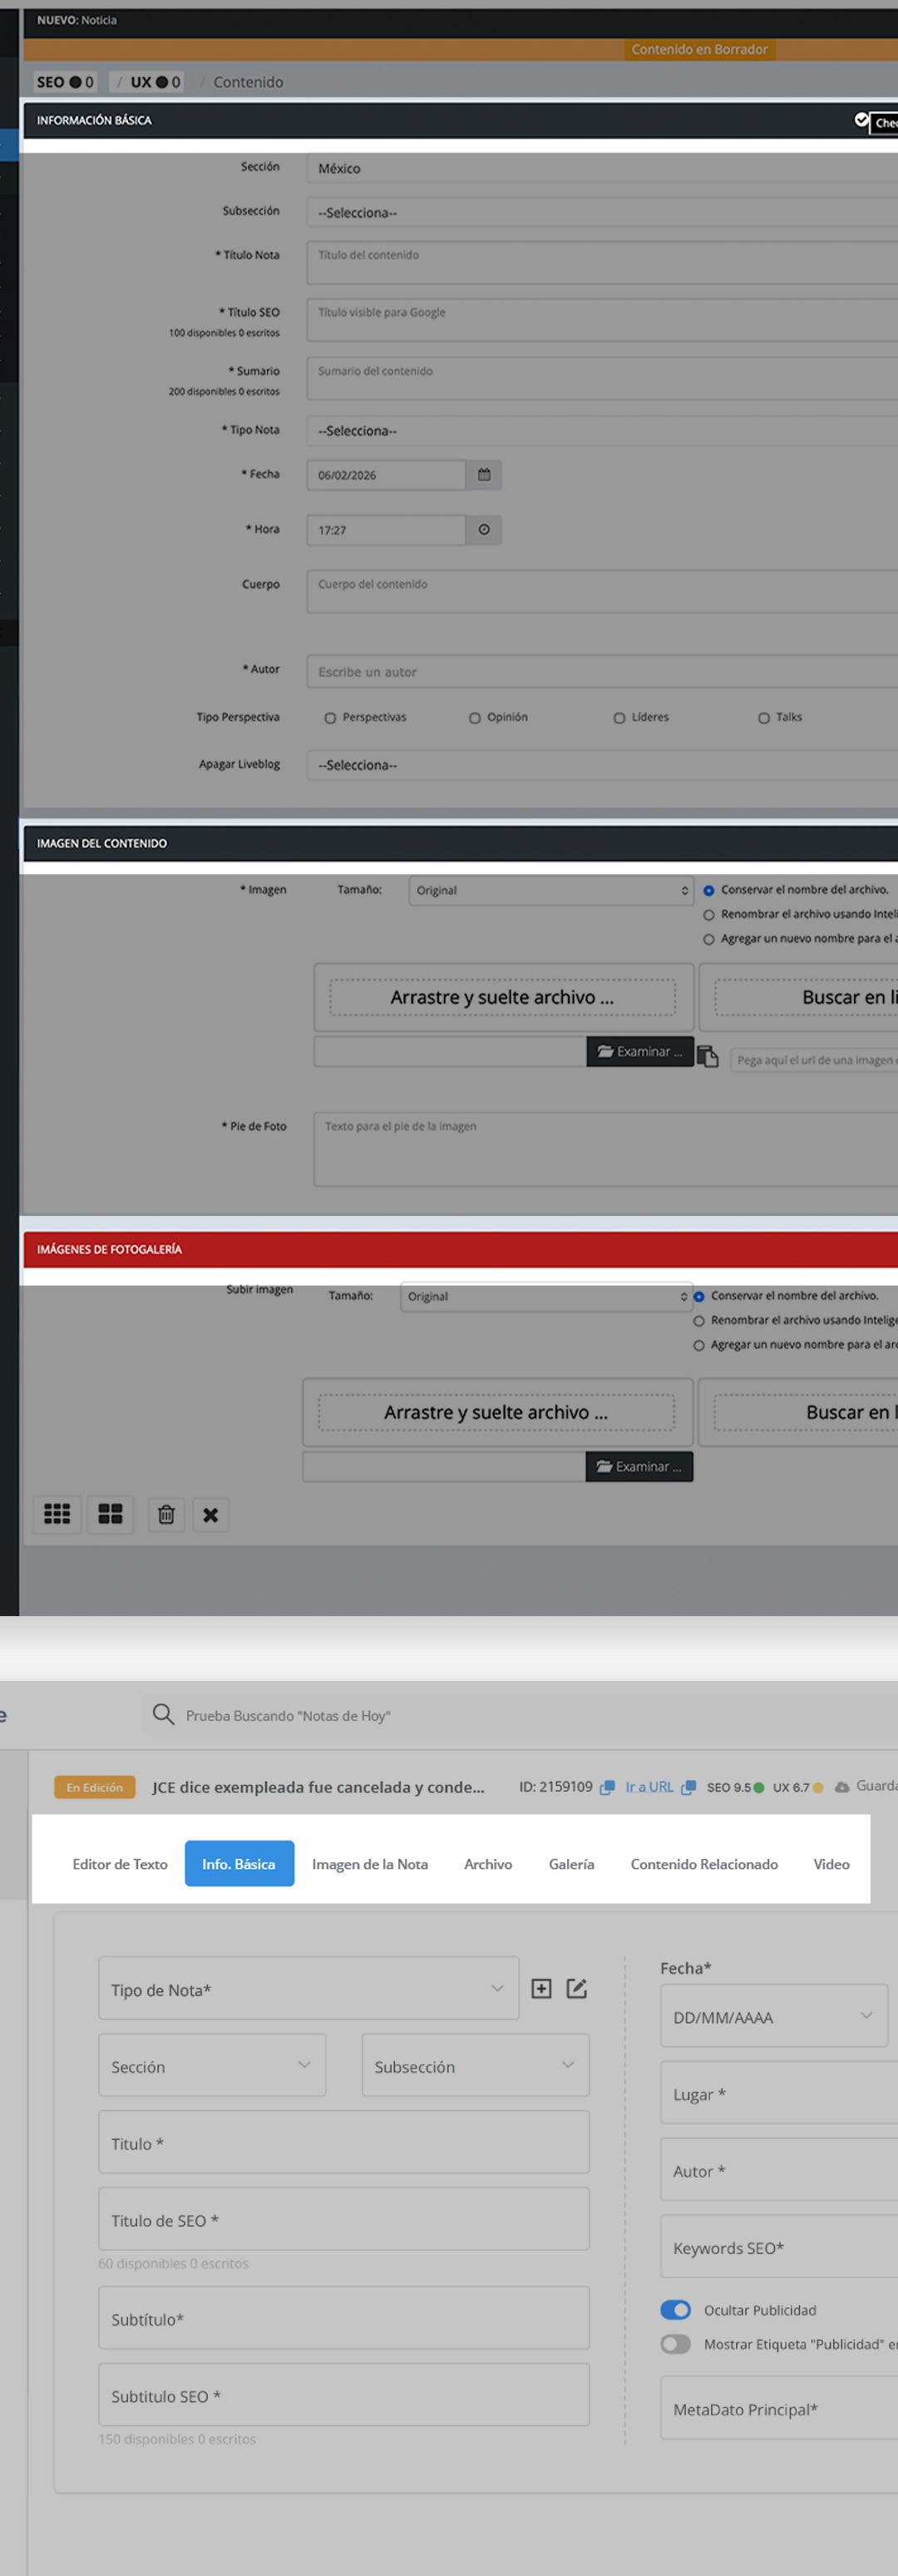Image resolution: width=898 pixels, height=2576 pixels.
Task: Open Tamaño dropdown in Imágenes de Fotogalería
Action: (x=546, y=1296)
